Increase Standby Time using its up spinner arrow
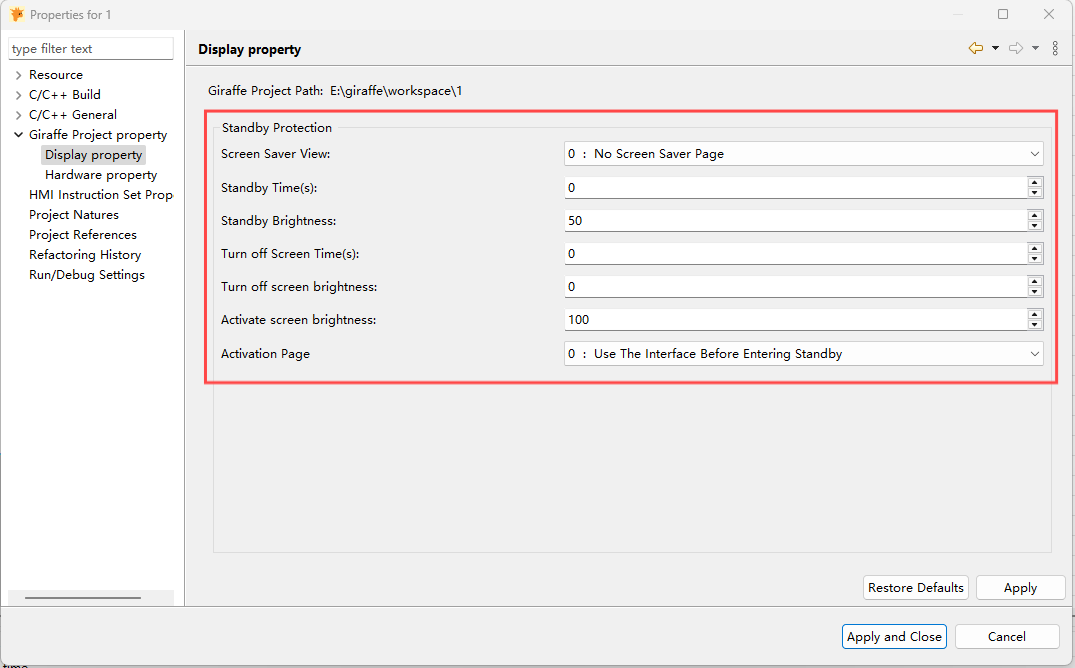Viewport: 1075px width, 668px height. coord(1035,183)
